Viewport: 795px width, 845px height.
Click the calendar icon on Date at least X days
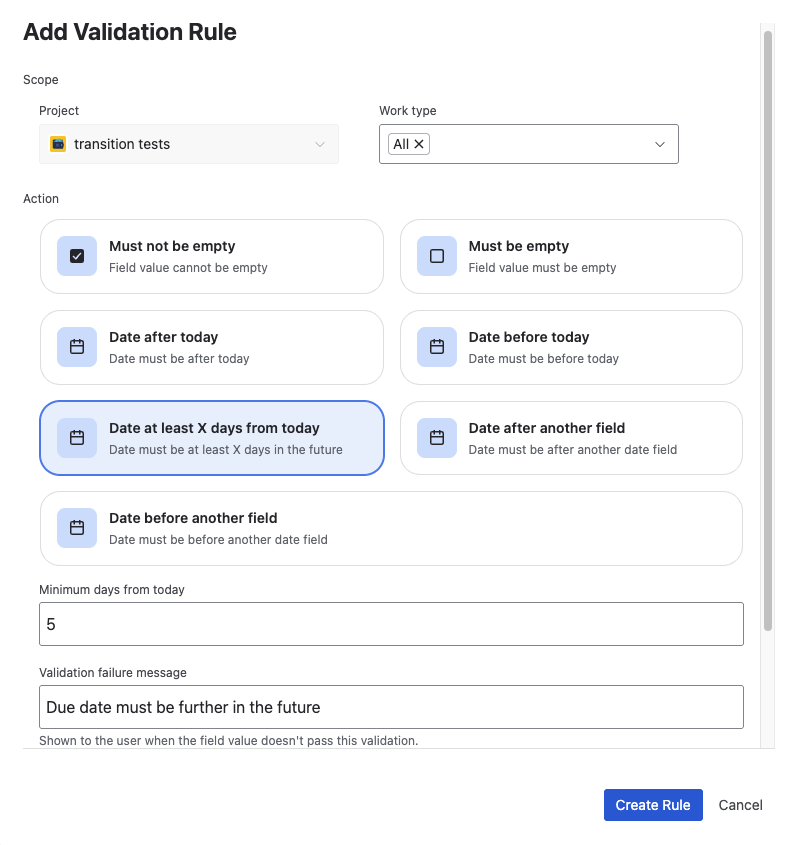(77, 438)
